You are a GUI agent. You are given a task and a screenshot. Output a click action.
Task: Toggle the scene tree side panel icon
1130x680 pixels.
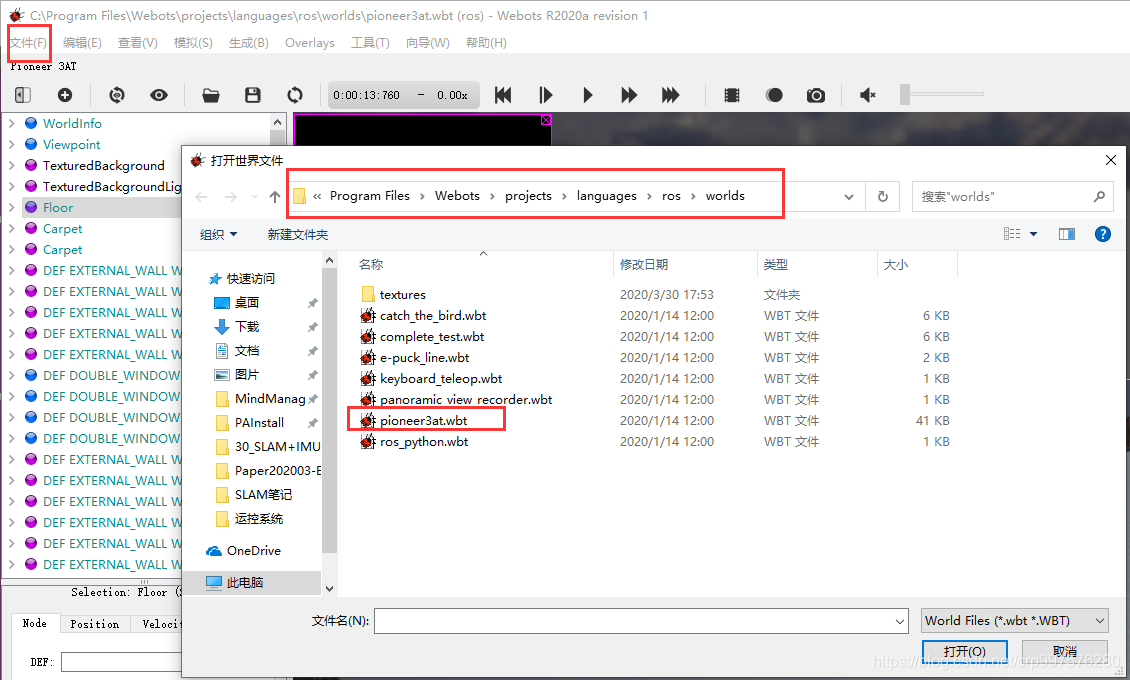(23, 95)
